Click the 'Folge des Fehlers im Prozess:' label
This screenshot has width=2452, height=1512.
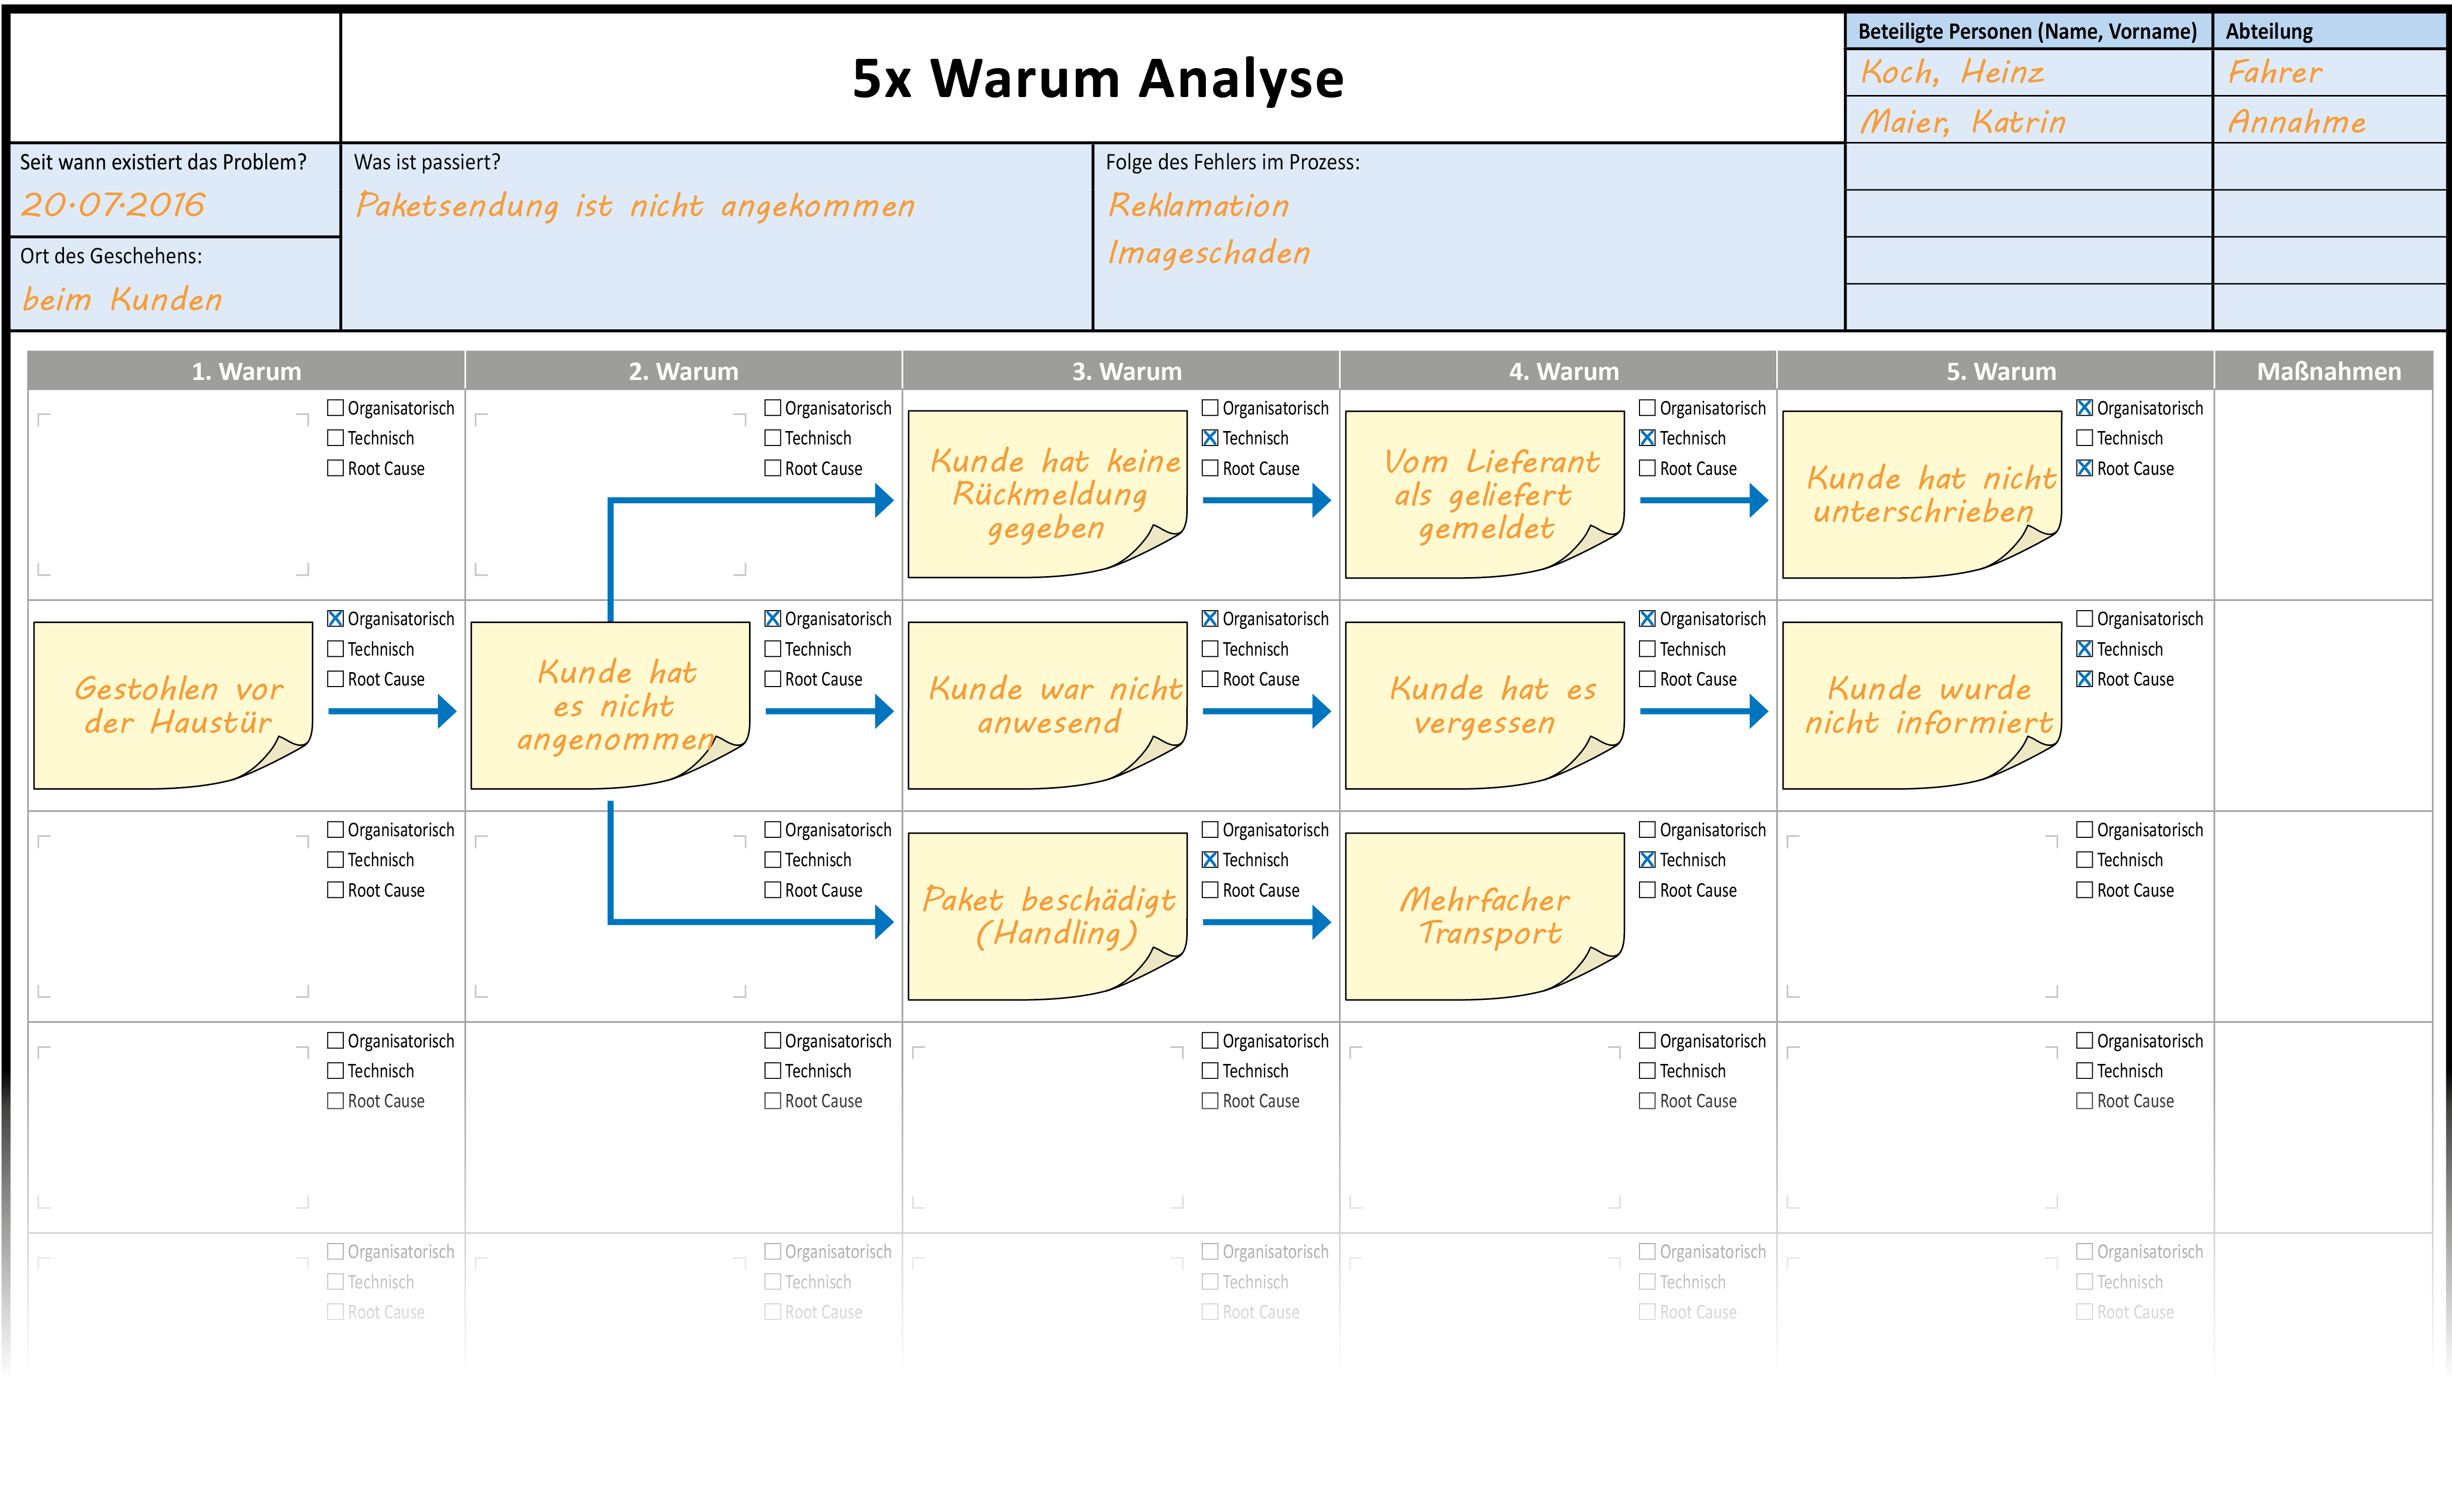point(1232,162)
